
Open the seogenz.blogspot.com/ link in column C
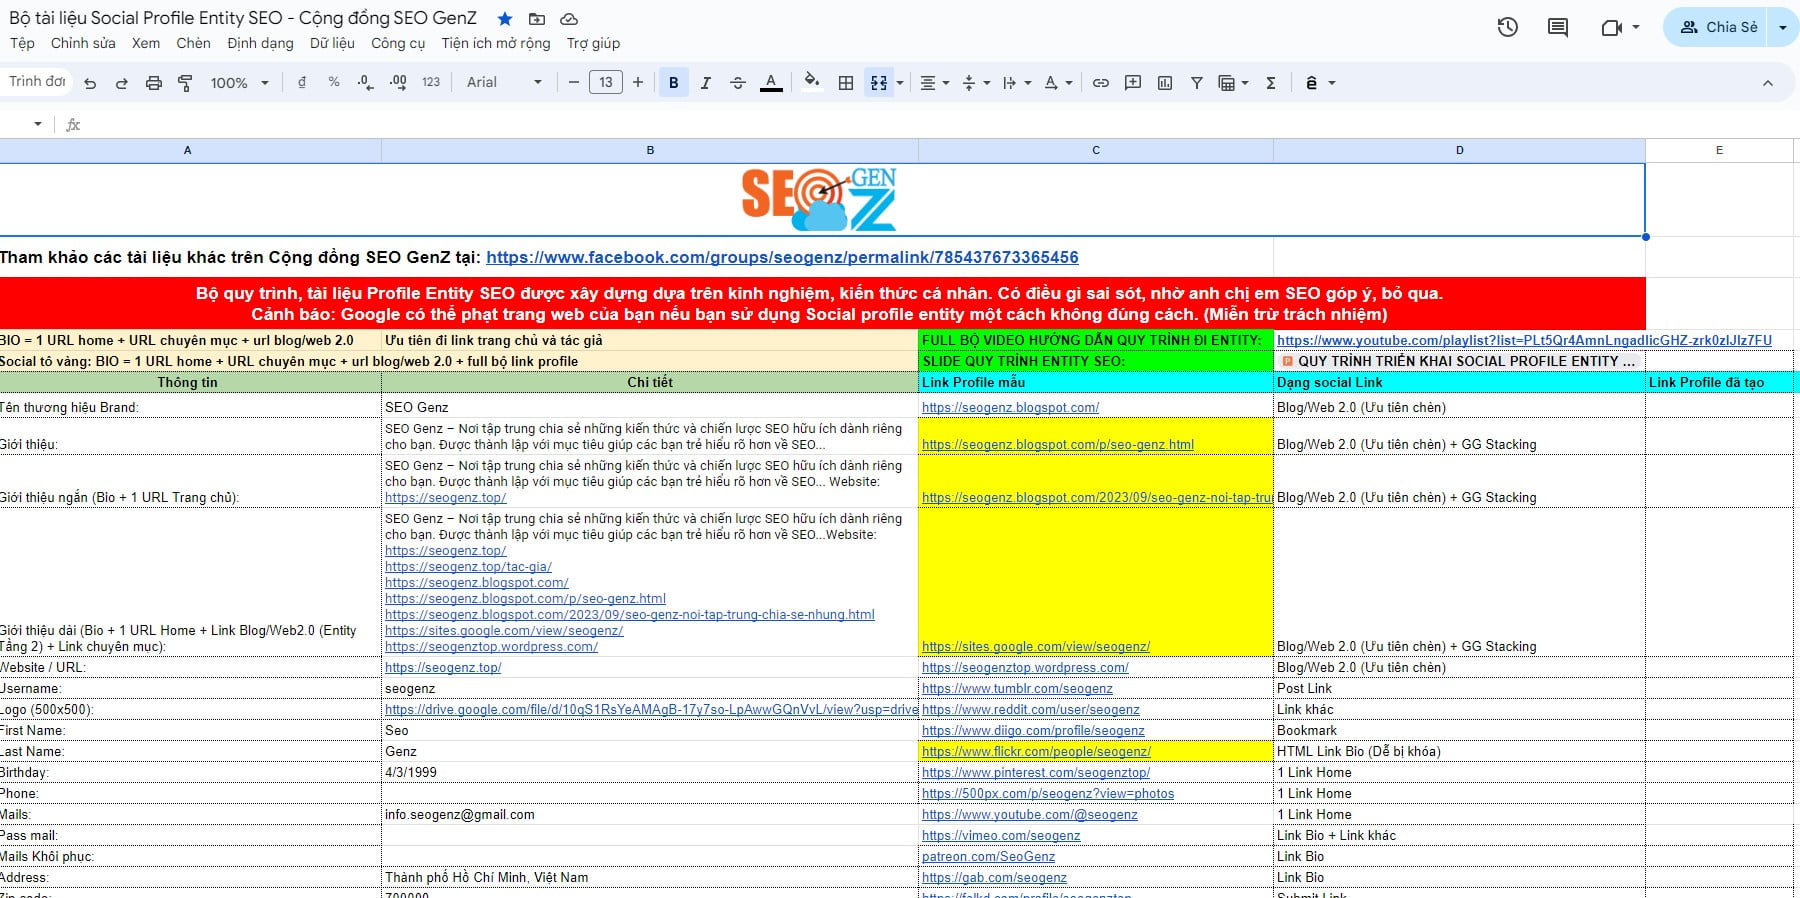click(1010, 407)
